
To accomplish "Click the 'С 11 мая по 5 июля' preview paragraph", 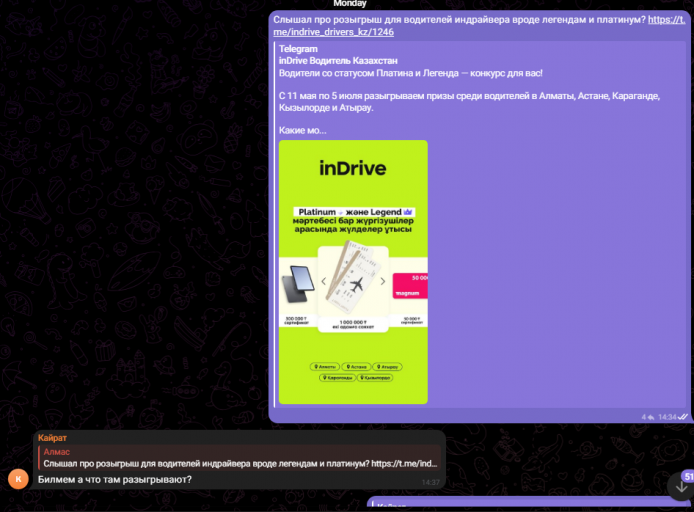I will [x=469, y=102].
